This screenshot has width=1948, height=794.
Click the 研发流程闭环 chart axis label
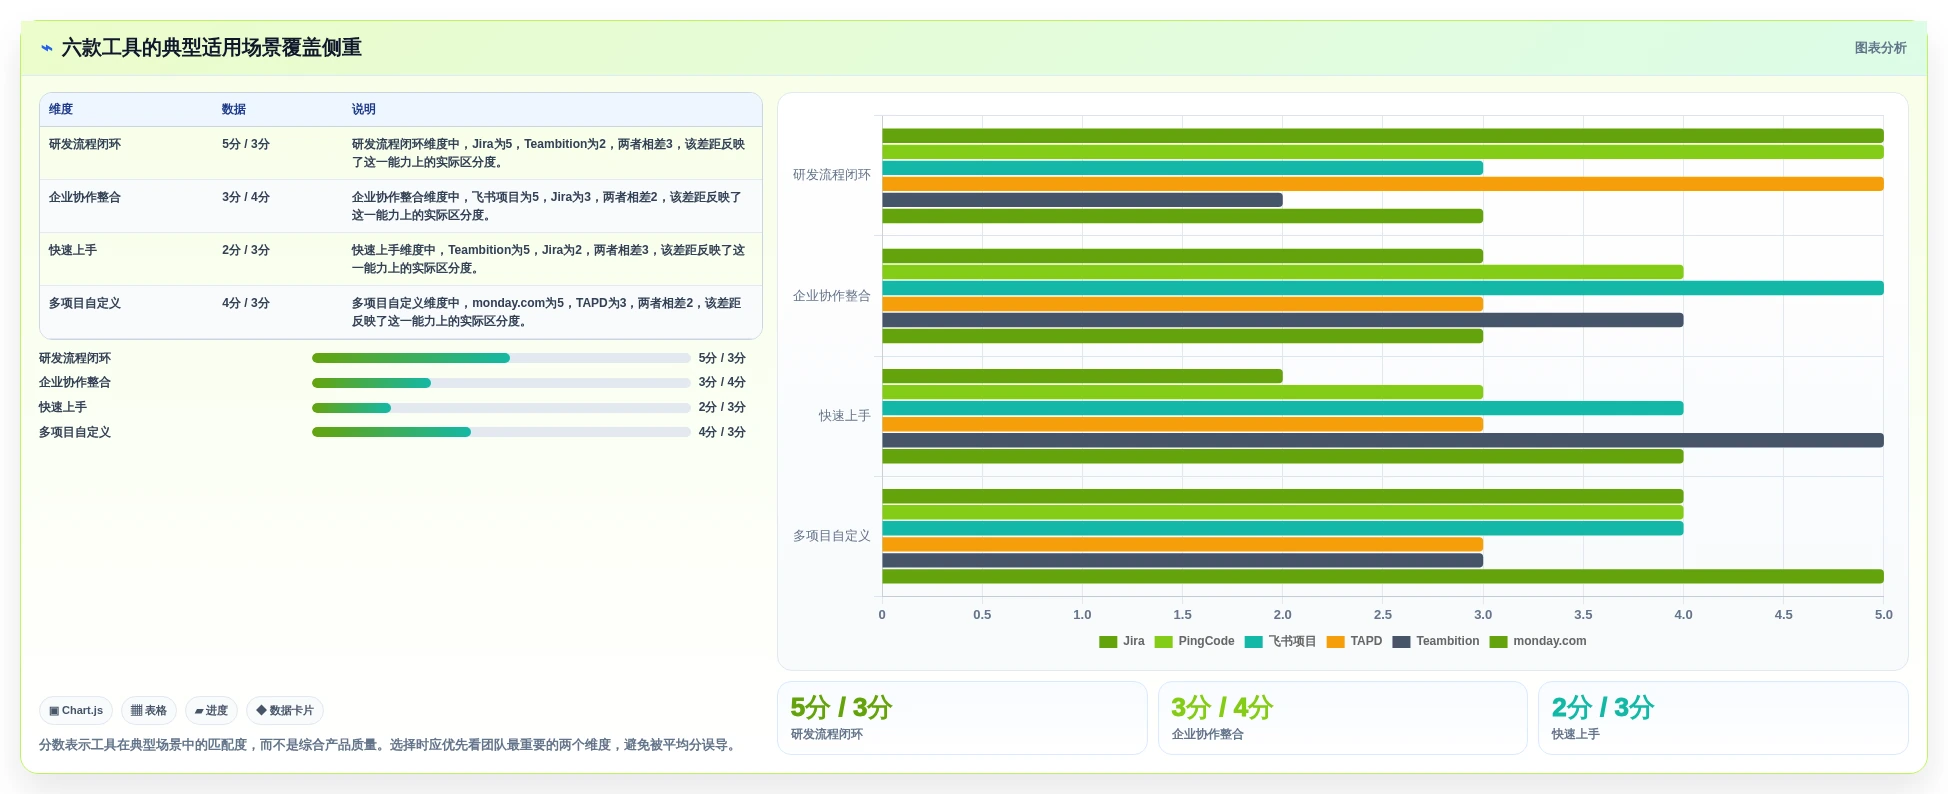[832, 175]
